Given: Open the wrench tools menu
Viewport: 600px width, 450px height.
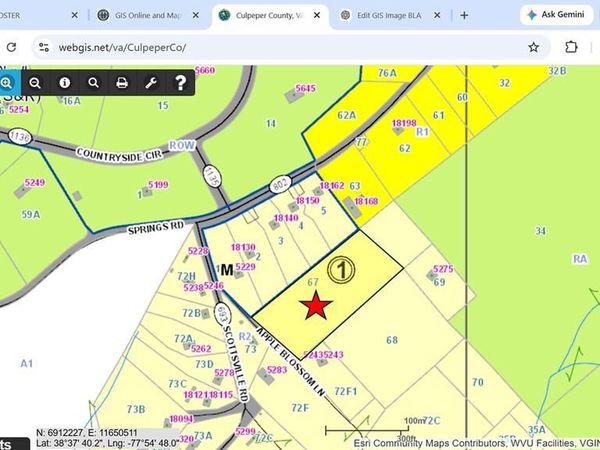Looking at the screenshot, I should pos(151,83).
